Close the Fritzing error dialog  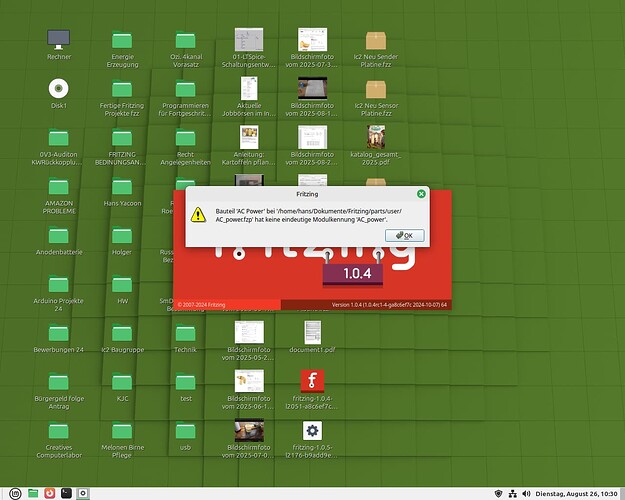click(x=421, y=193)
